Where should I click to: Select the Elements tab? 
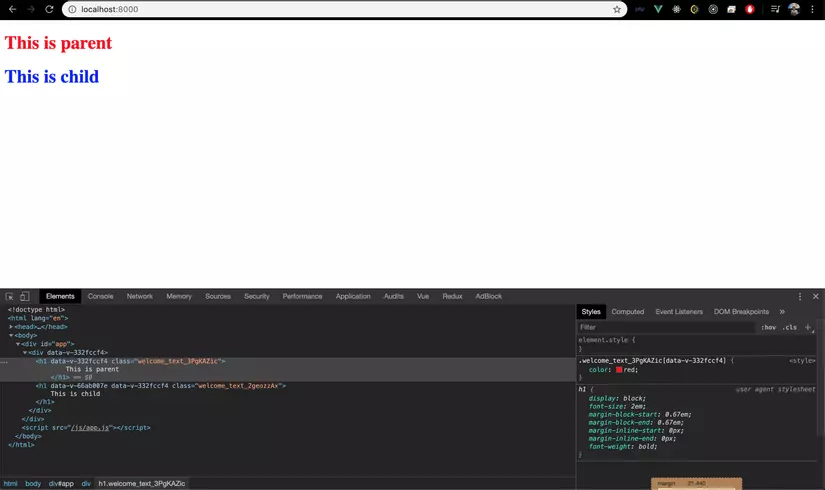[x=60, y=296]
